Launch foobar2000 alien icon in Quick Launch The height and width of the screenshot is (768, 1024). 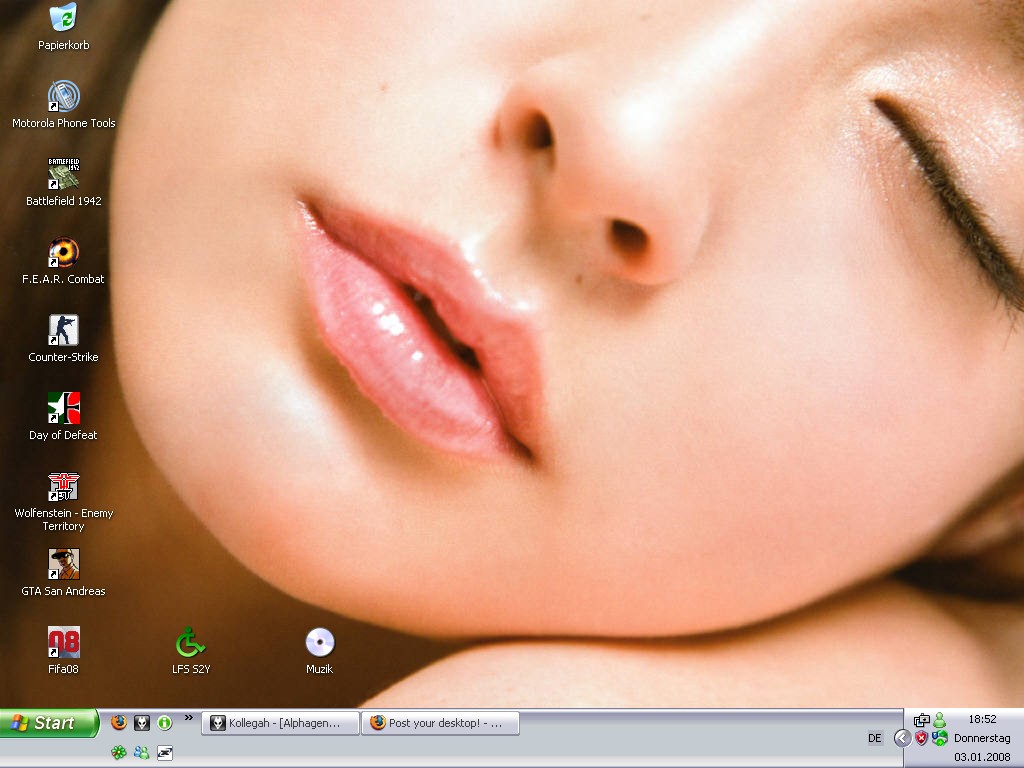[142, 722]
